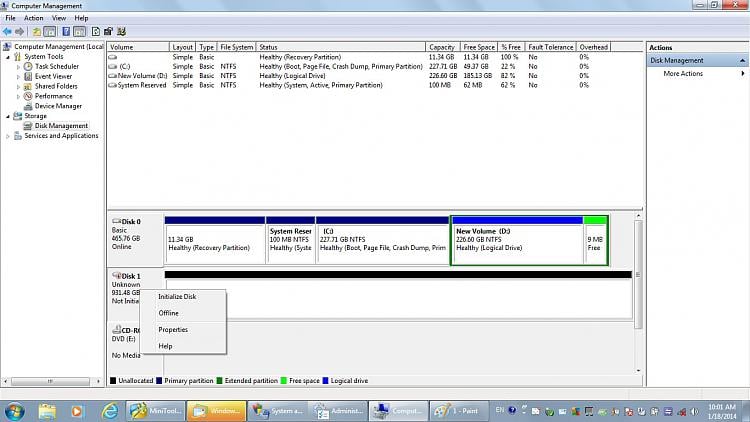Sort by the Free Space column header

pos(478,47)
